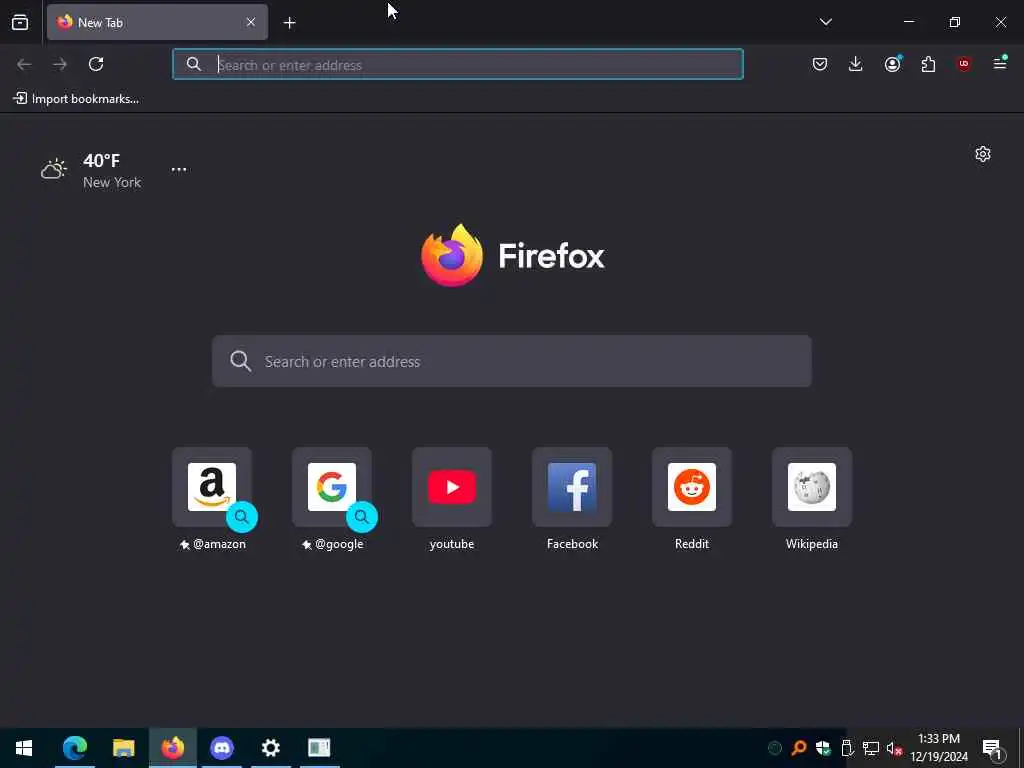
Task: Open the Firefox hamburger application menu
Action: 1000,63
